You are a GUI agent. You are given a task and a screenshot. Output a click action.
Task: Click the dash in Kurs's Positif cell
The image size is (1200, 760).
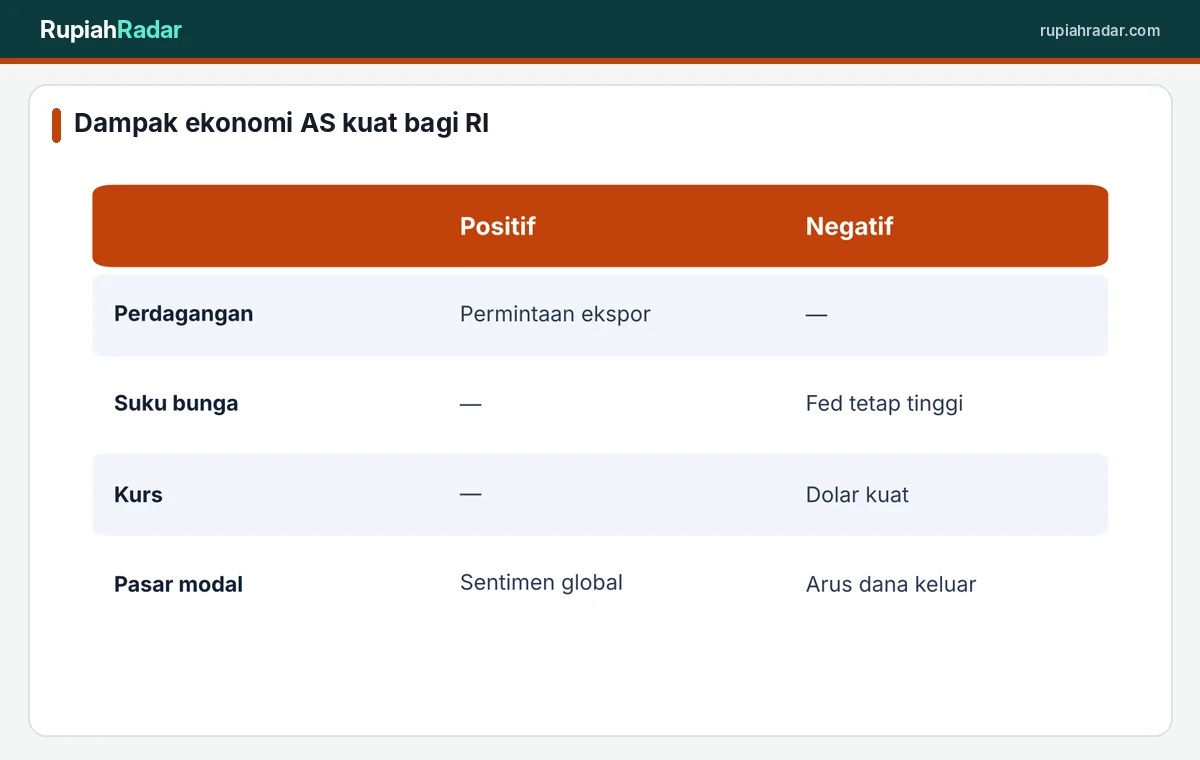click(x=470, y=495)
